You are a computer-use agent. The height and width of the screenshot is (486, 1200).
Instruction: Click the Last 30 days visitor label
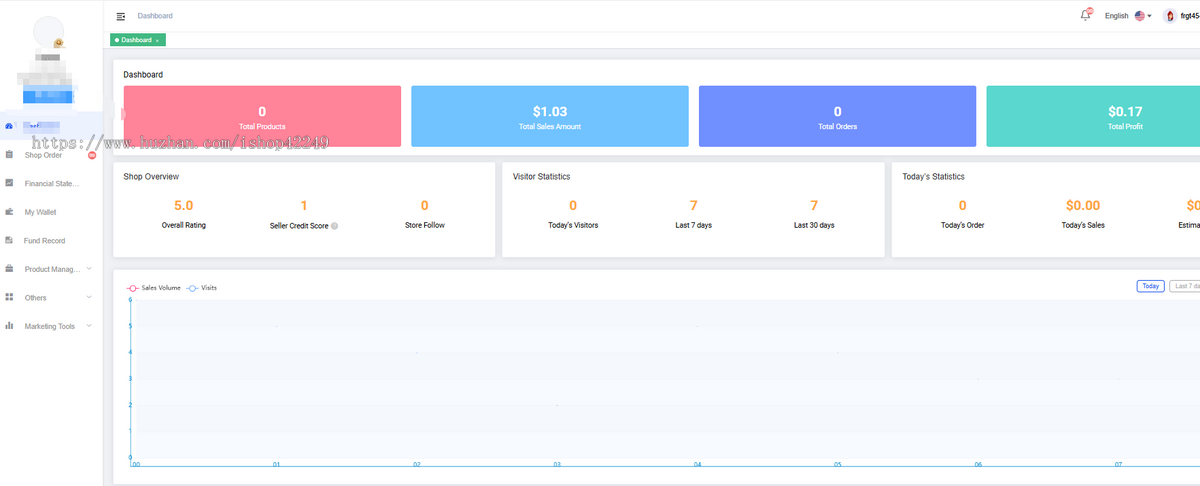pos(814,226)
